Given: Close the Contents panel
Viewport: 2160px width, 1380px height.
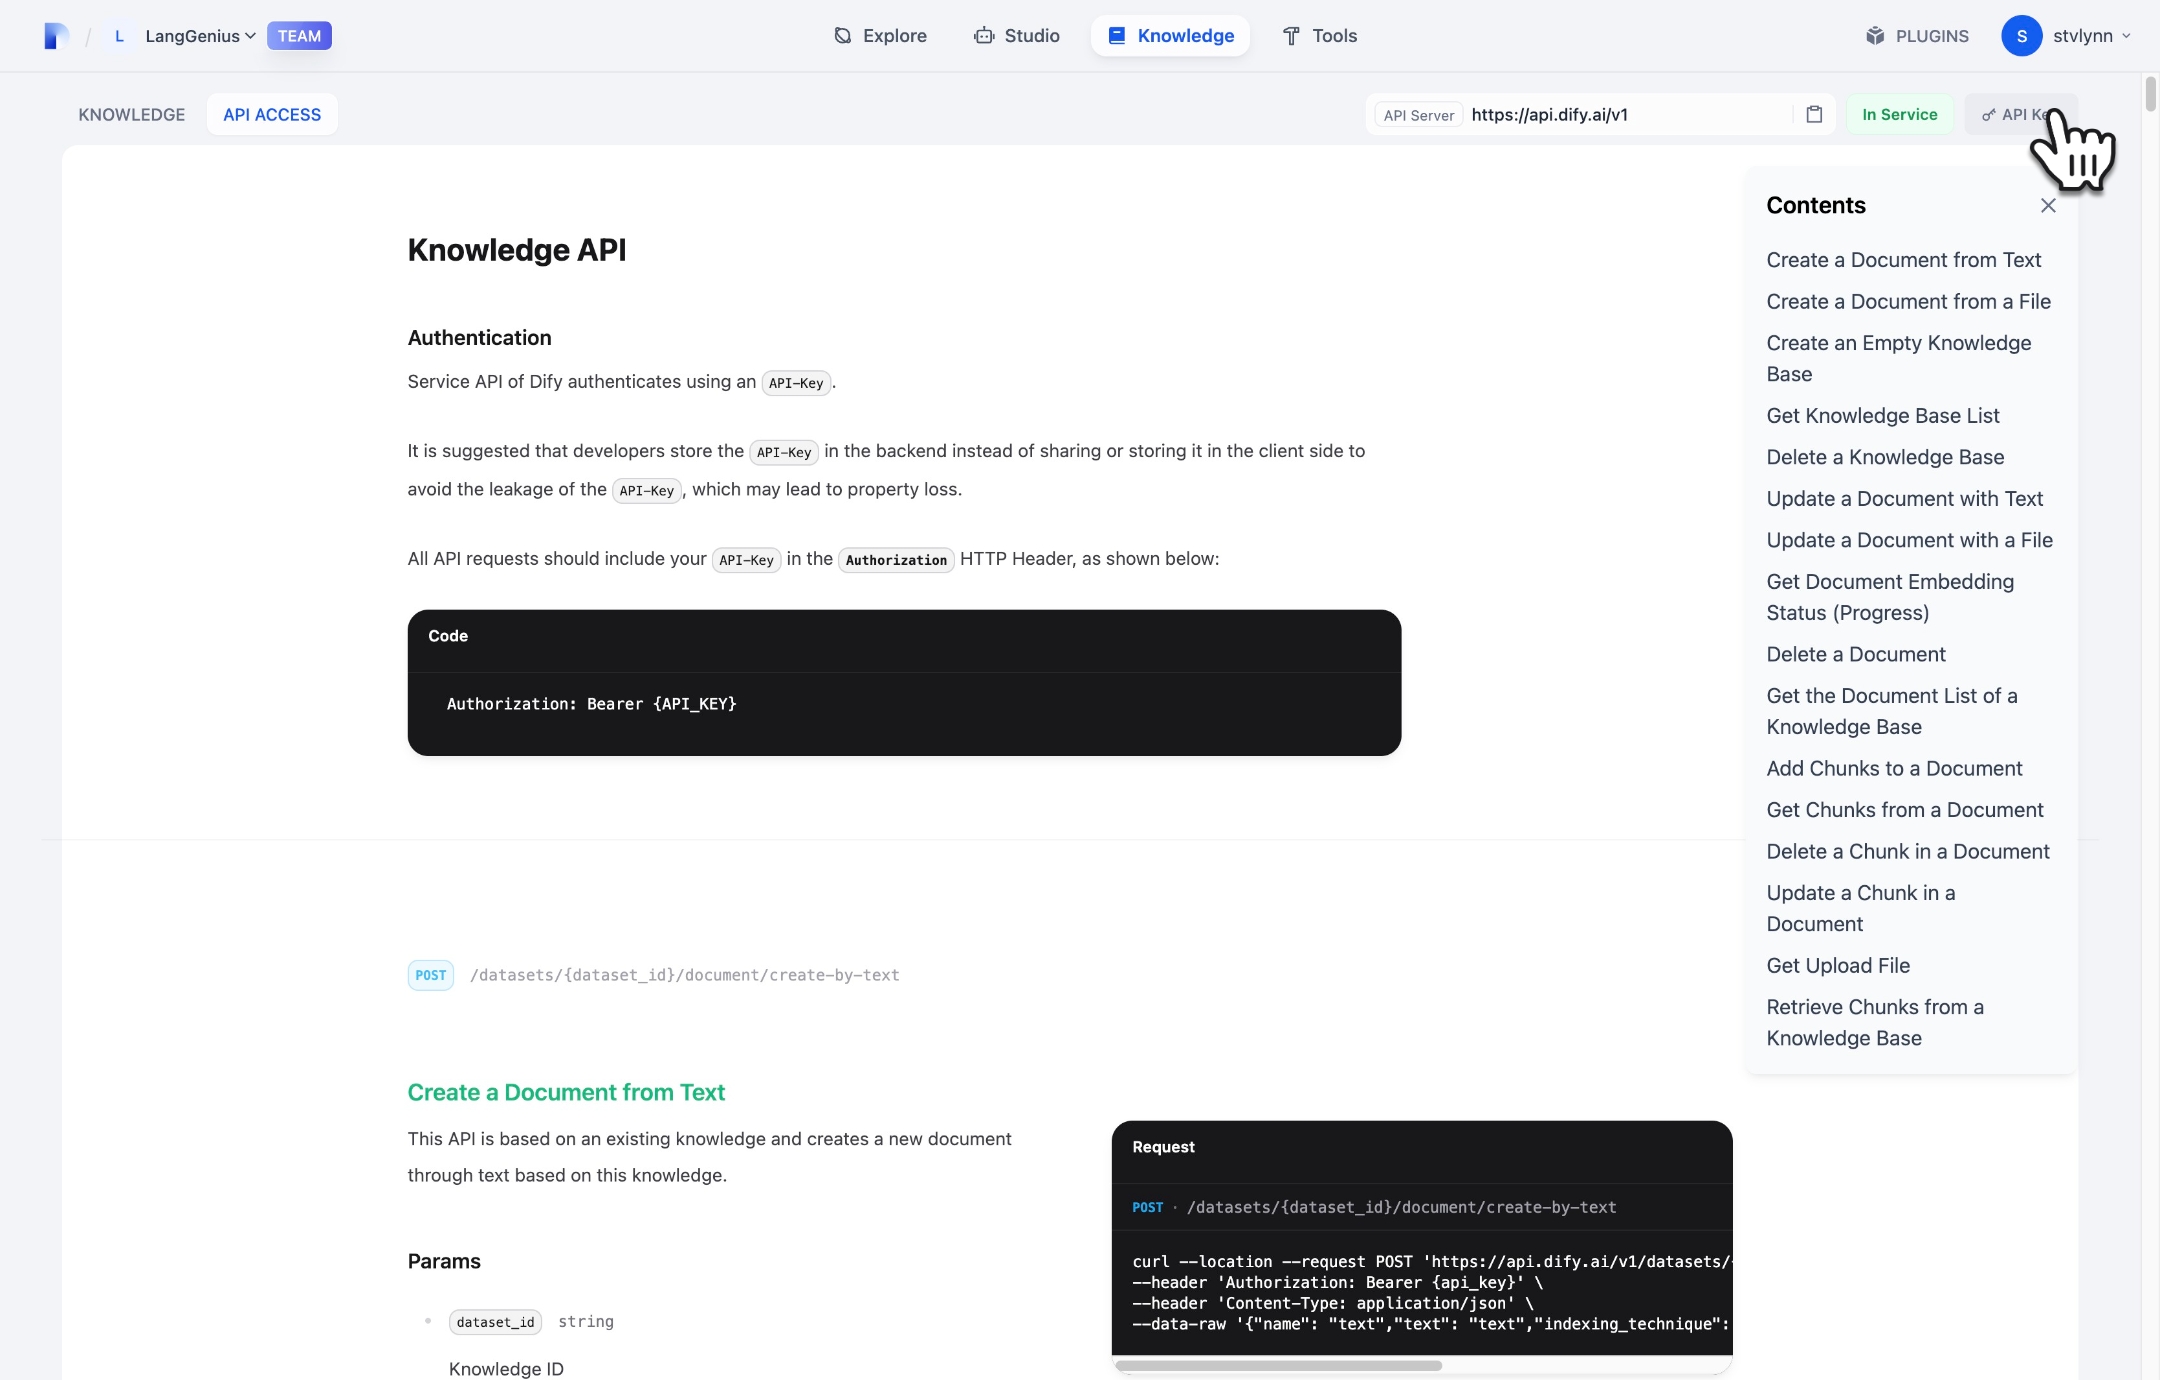Looking at the screenshot, I should tap(2048, 205).
